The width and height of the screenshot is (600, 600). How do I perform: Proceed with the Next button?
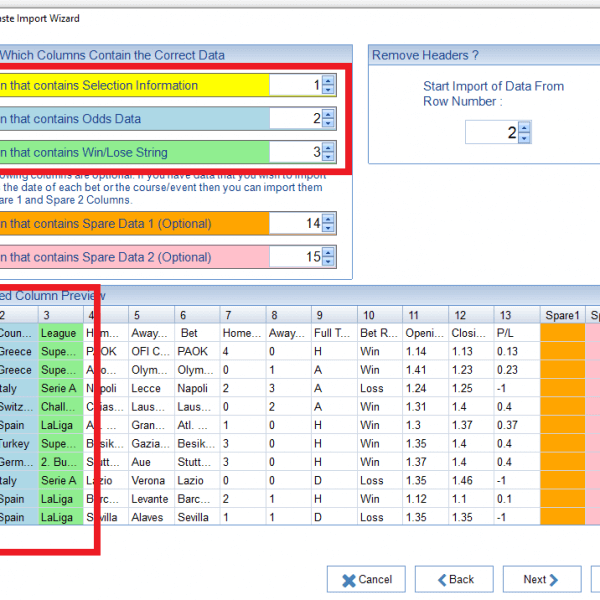pyautogui.click(x=541, y=579)
